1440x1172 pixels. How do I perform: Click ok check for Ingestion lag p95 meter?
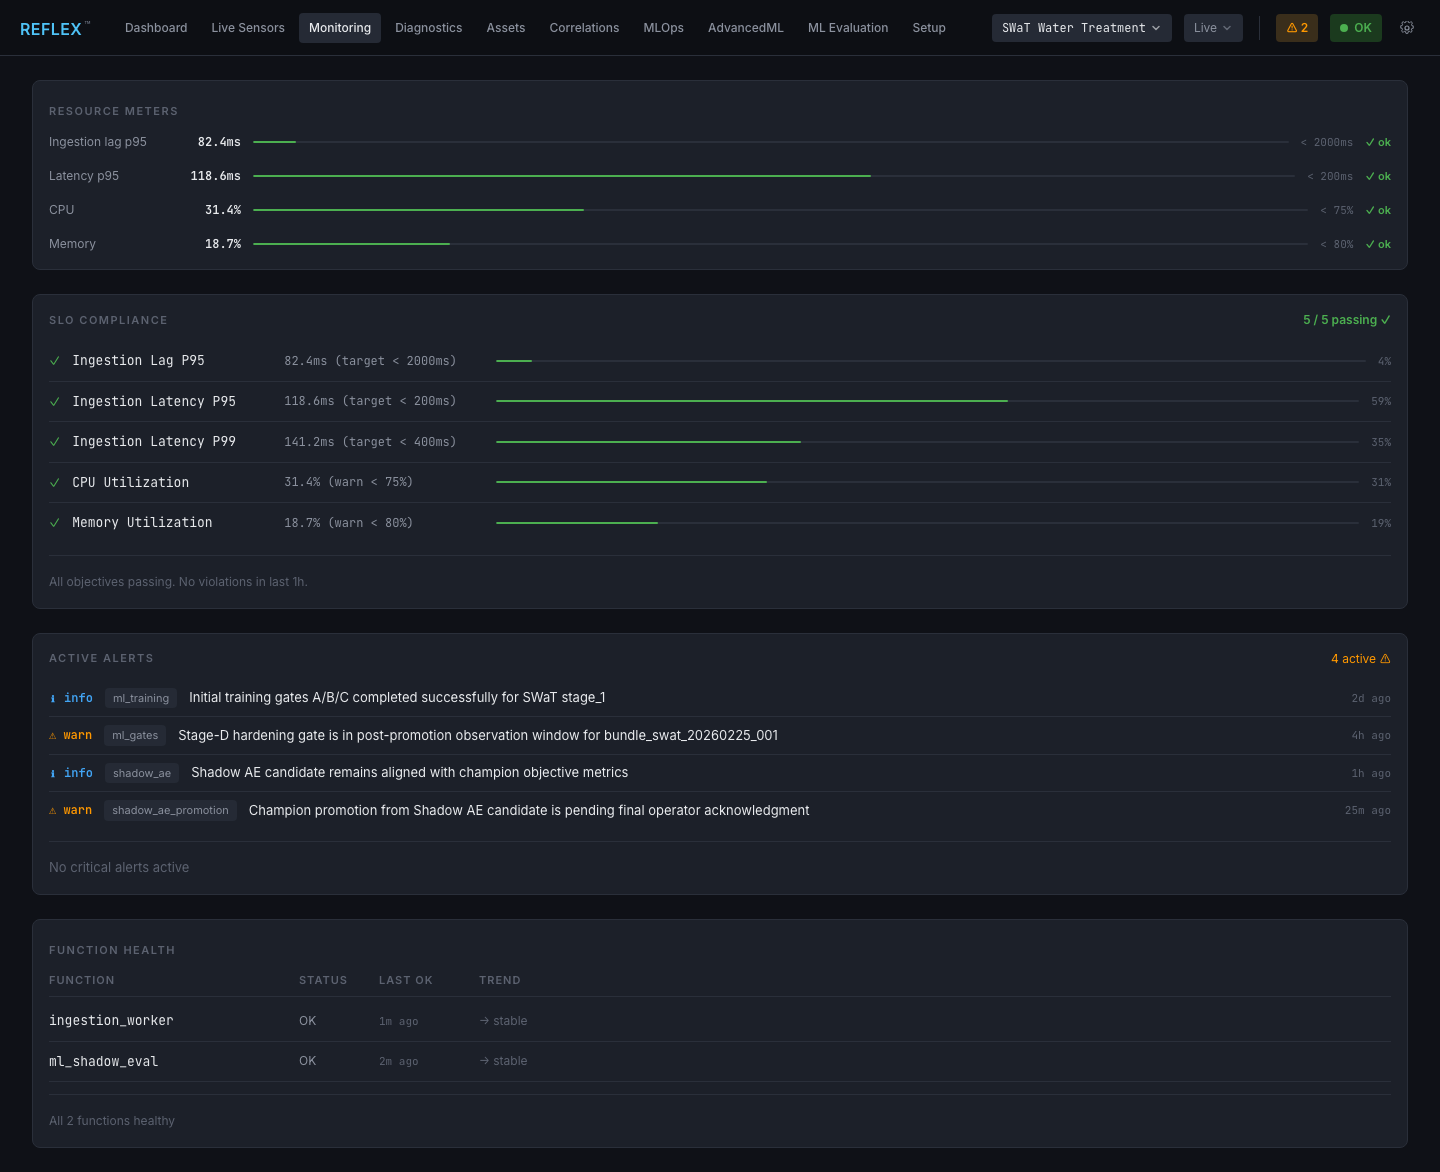pyautogui.click(x=1378, y=143)
